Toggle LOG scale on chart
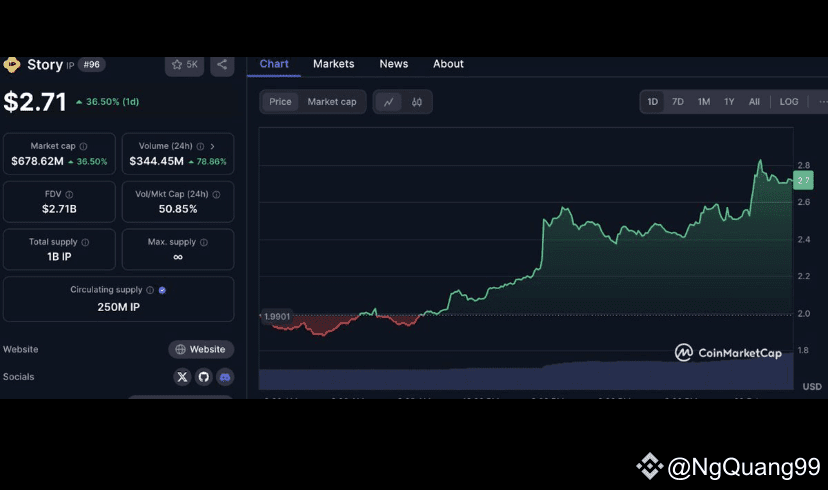828x490 pixels. point(789,101)
